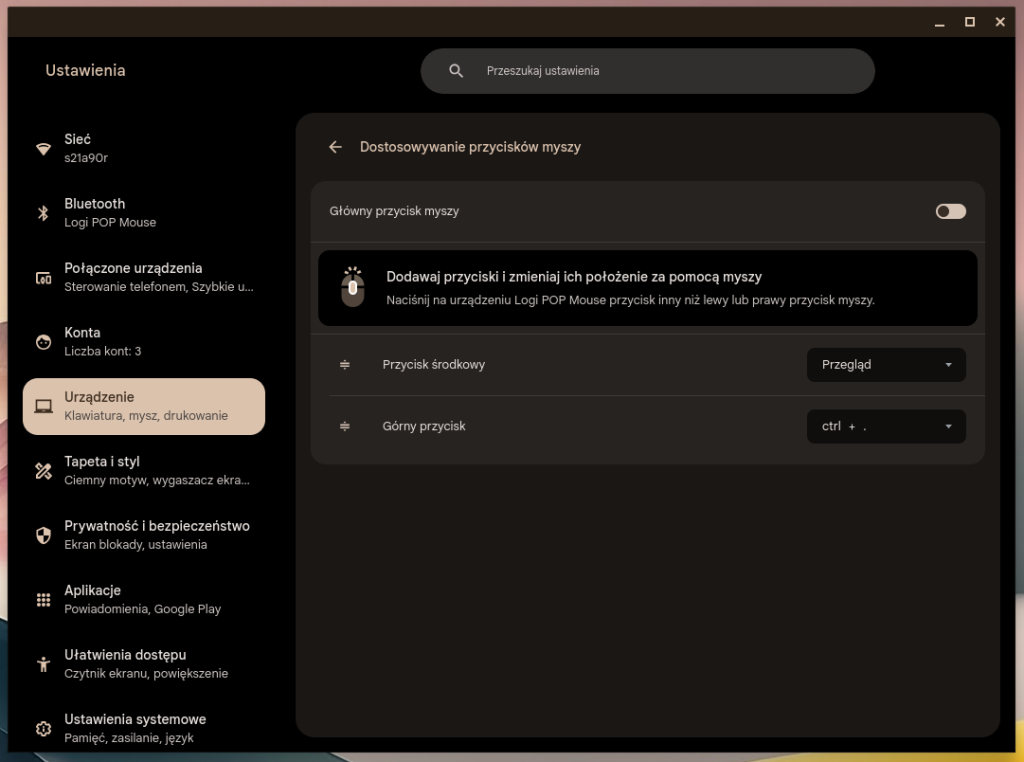Viewport: 1024px width, 762px height.
Task: Focus the Przeszukaj ustawienia search field
Action: [647, 71]
